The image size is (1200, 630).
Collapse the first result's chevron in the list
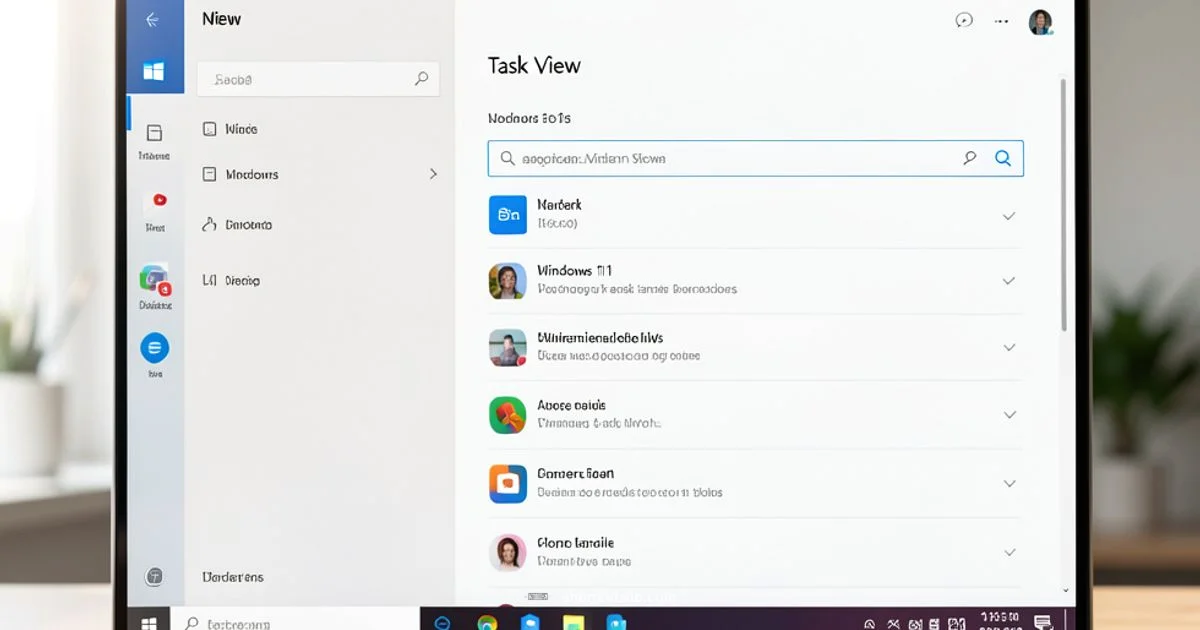coord(1009,214)
